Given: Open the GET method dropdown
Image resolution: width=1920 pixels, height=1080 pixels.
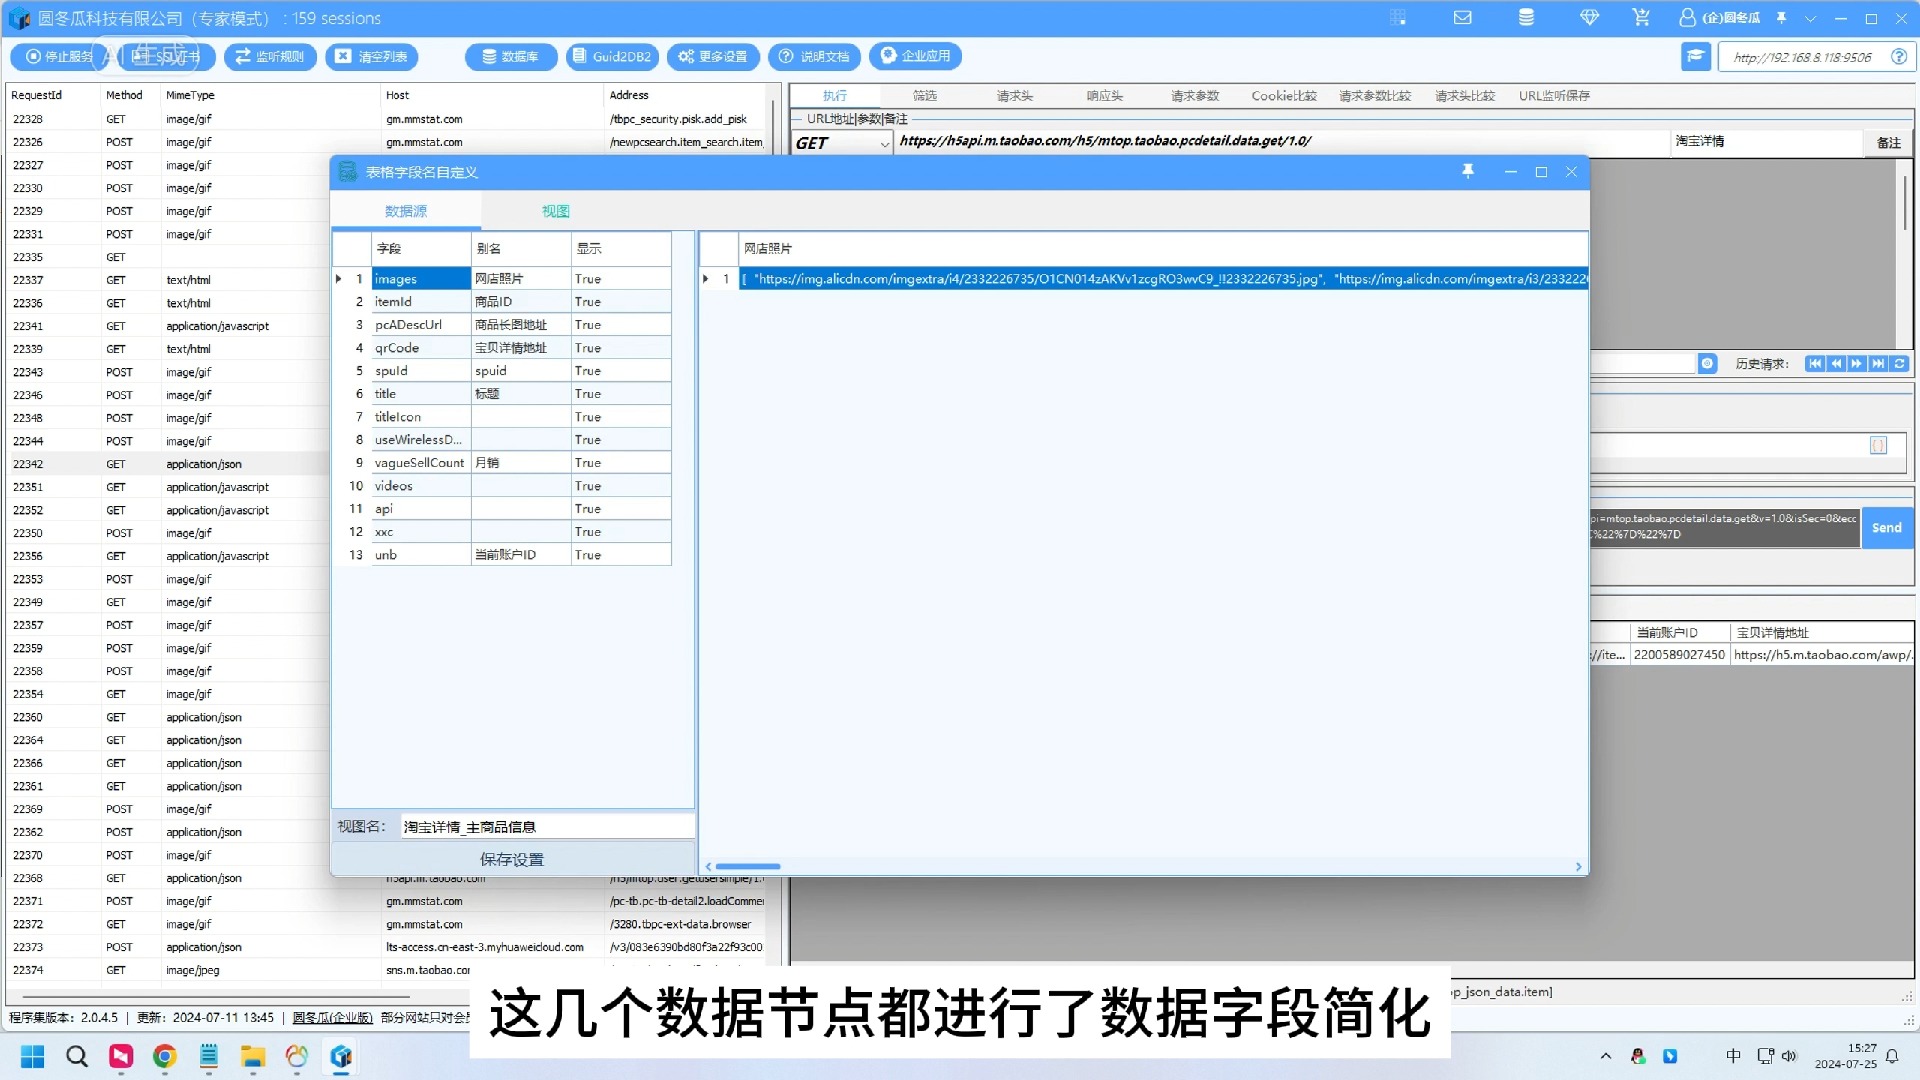Looking at the screenshot, I should (x=884, y=144).
